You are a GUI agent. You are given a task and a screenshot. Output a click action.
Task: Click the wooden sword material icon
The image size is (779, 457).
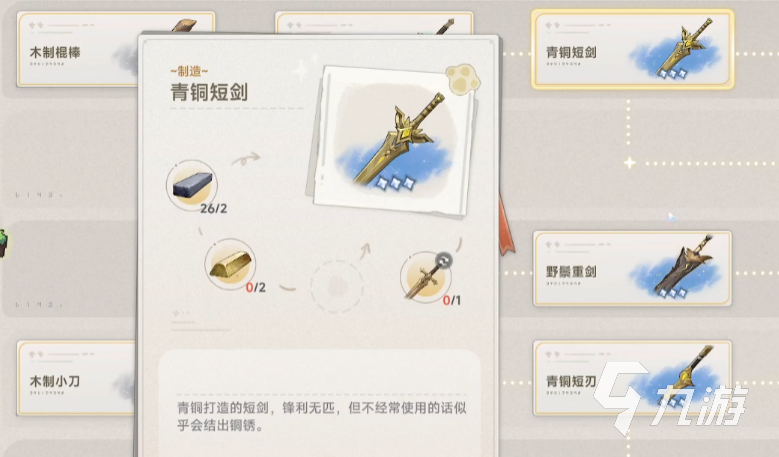[425, 277]
